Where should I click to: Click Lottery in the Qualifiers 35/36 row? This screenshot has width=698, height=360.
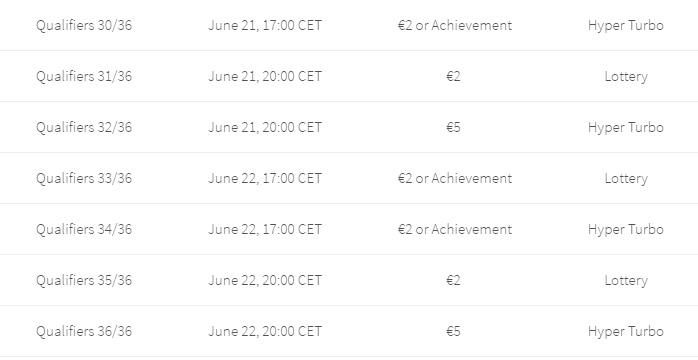point(626,281)
